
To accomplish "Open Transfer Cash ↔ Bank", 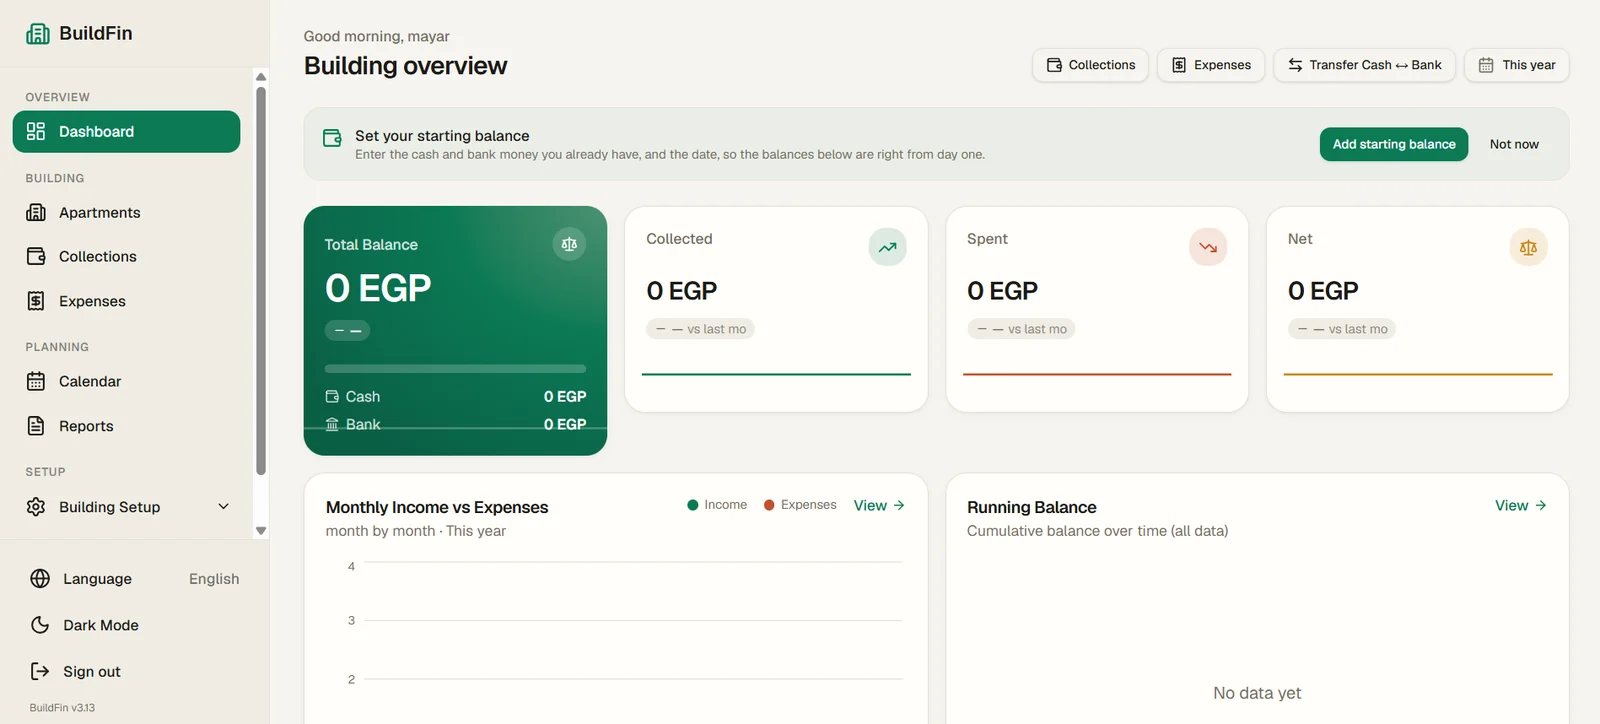I will (1364, 65).
